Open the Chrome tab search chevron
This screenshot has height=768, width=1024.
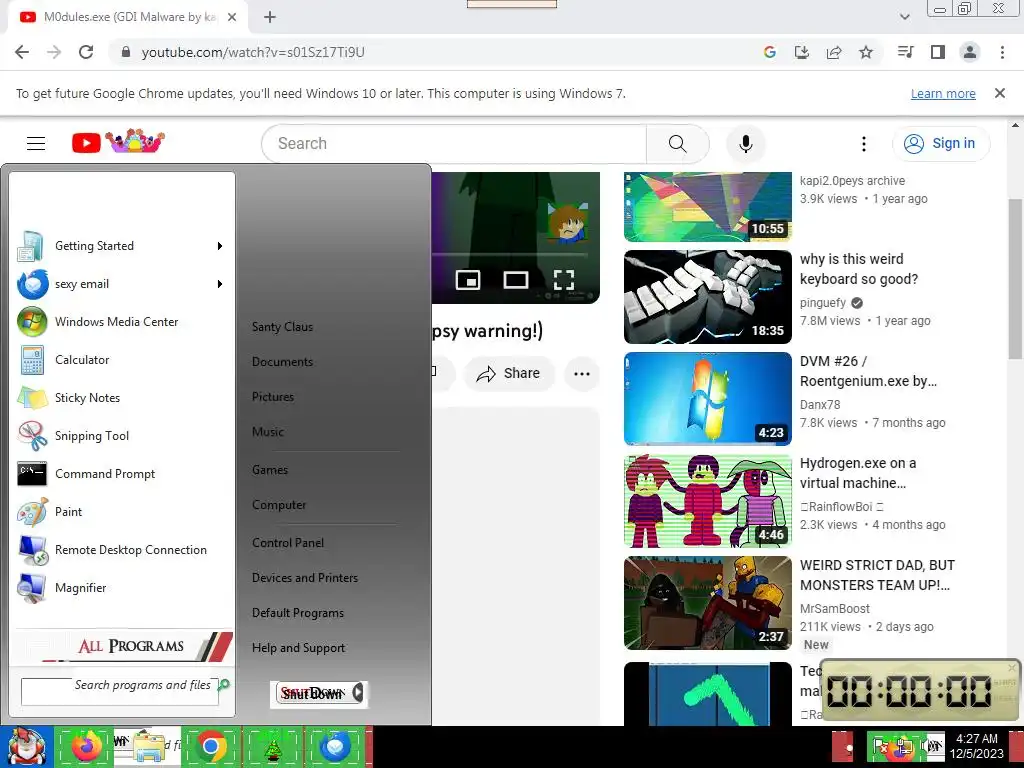pos(904,17)
